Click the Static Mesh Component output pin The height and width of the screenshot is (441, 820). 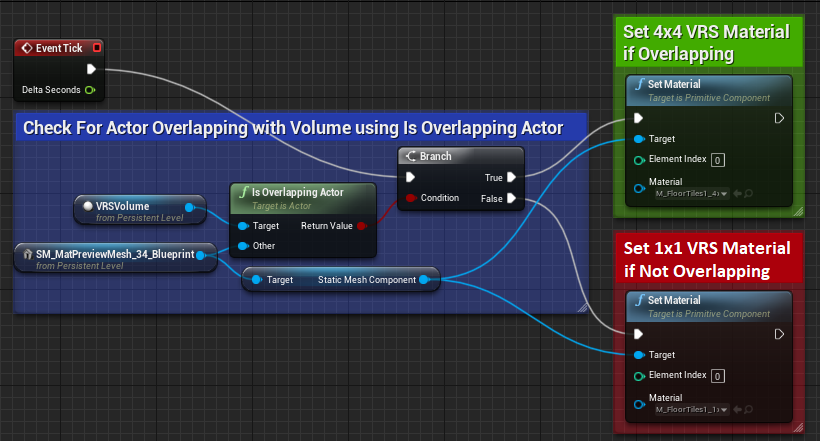tap(425, 280)
